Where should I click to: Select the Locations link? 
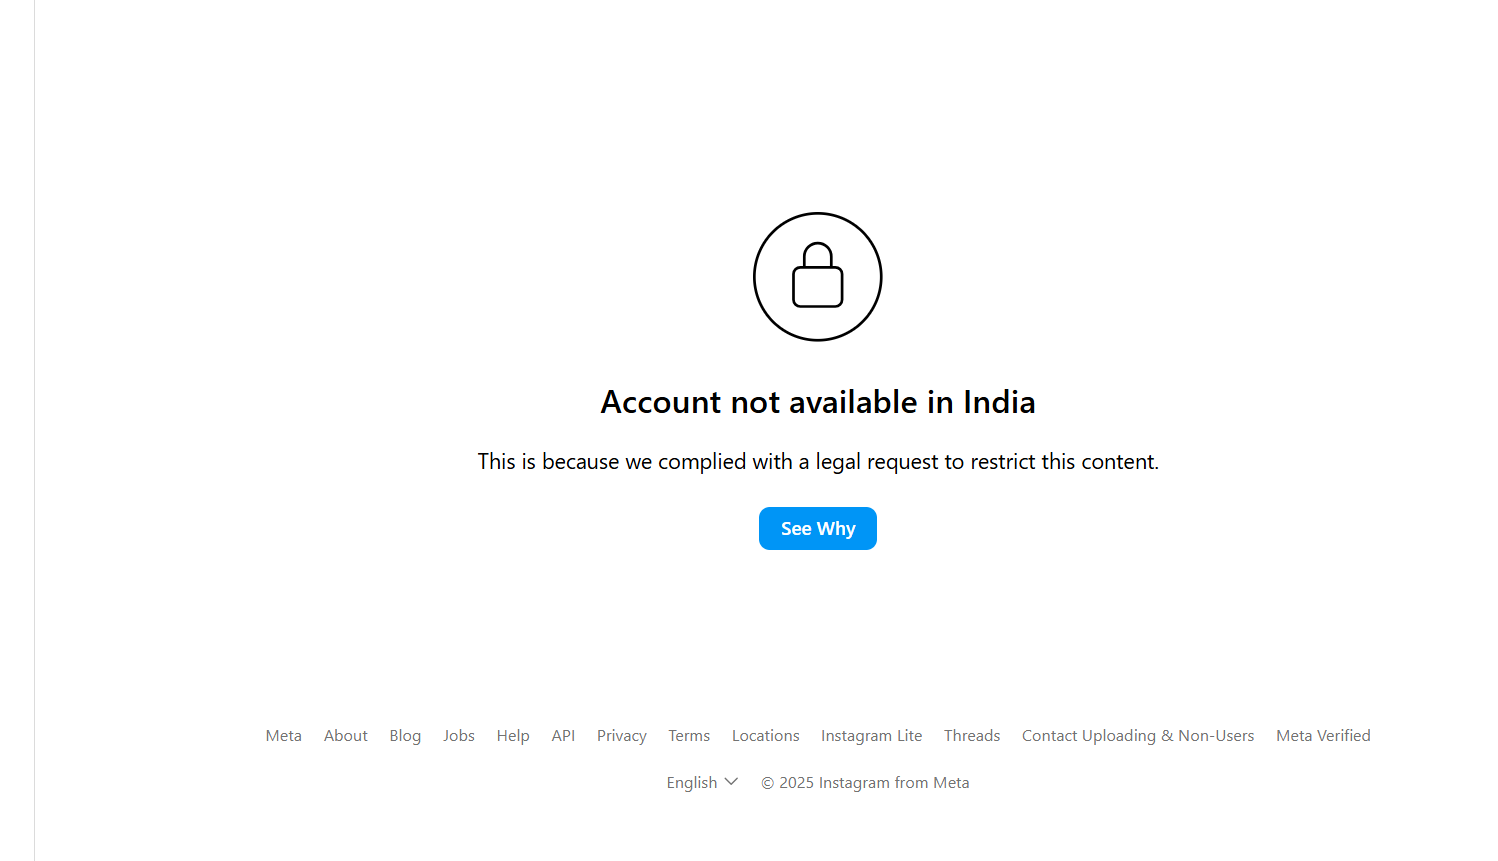[766, 736]
